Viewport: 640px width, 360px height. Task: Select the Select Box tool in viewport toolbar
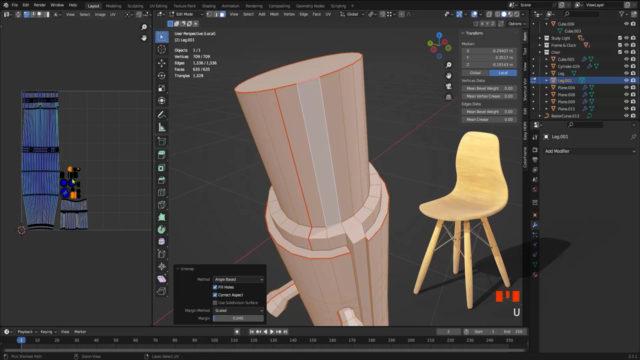(x=162, y=37)
